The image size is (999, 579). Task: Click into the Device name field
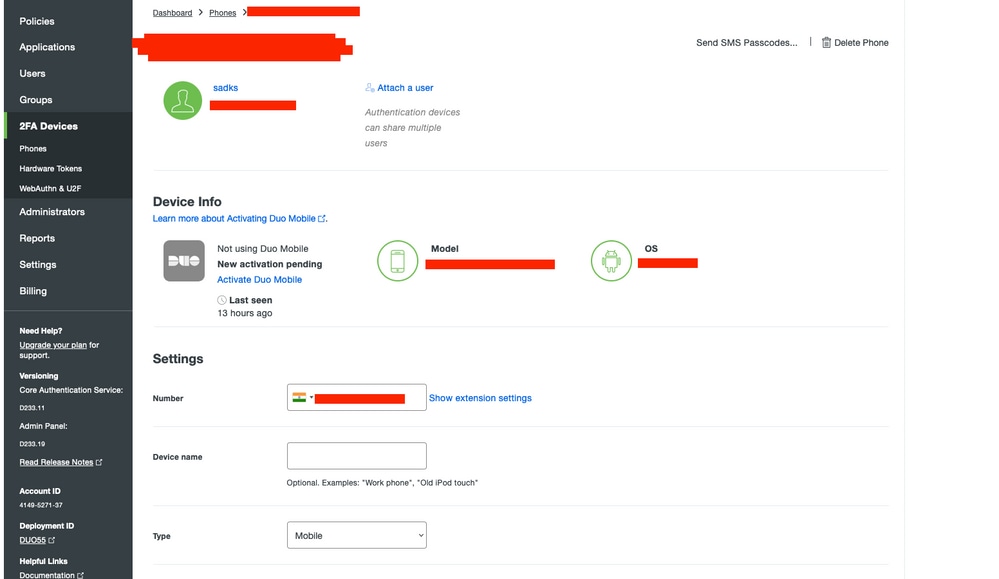click(x=356, y=456)
